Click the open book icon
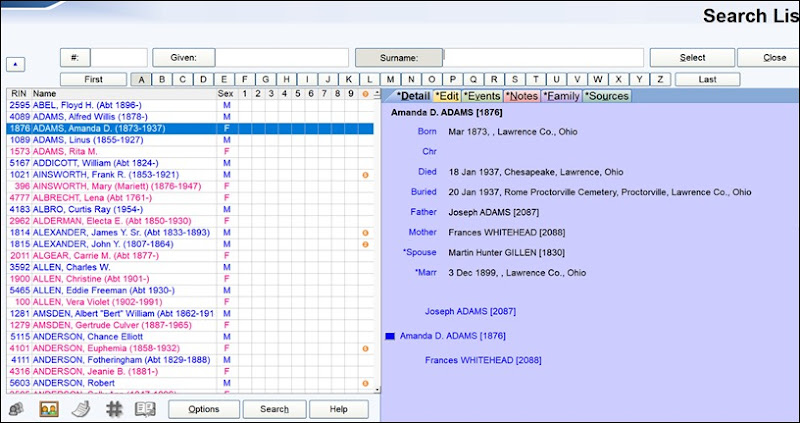This screenshot has width=800, height=423. (x=145, y=409)
